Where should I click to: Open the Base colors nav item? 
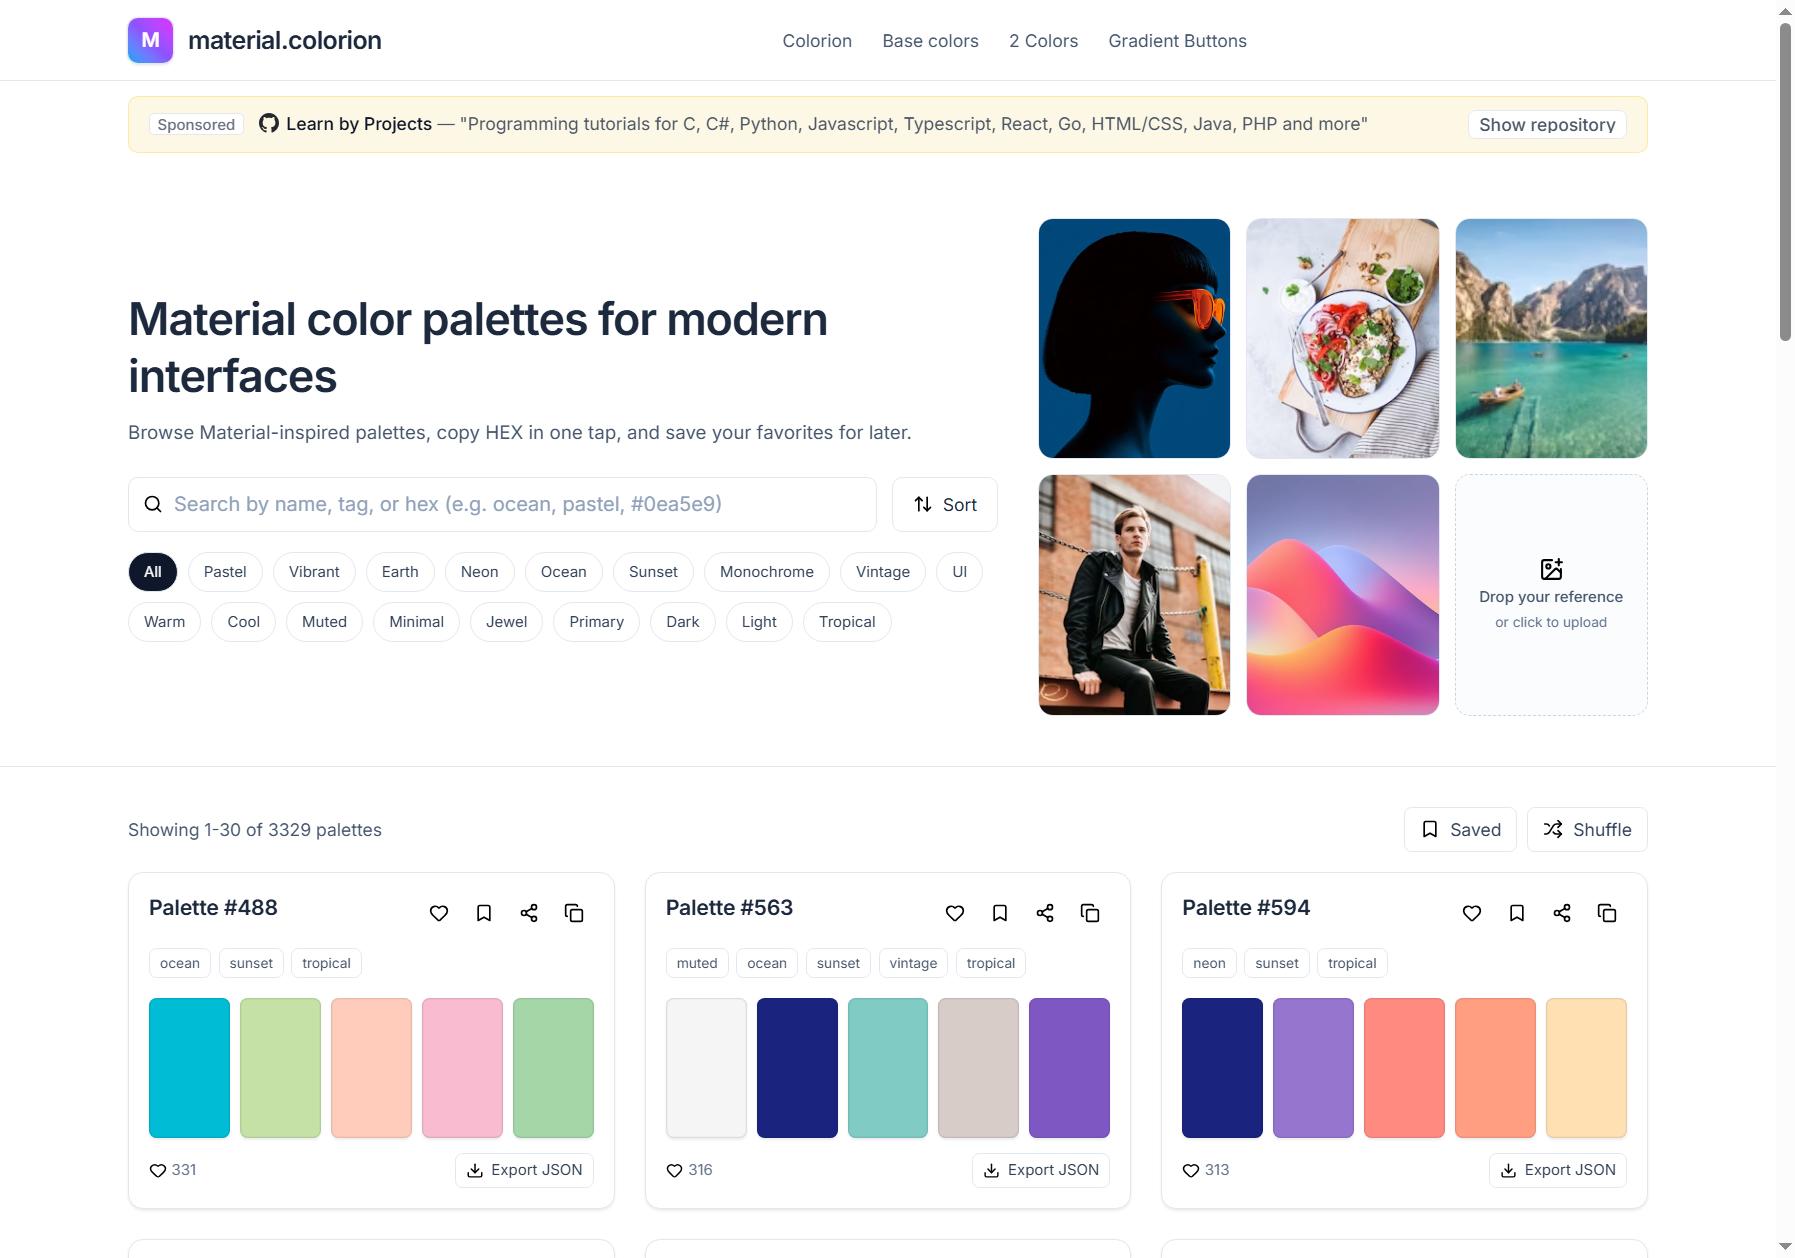(930, 41)
